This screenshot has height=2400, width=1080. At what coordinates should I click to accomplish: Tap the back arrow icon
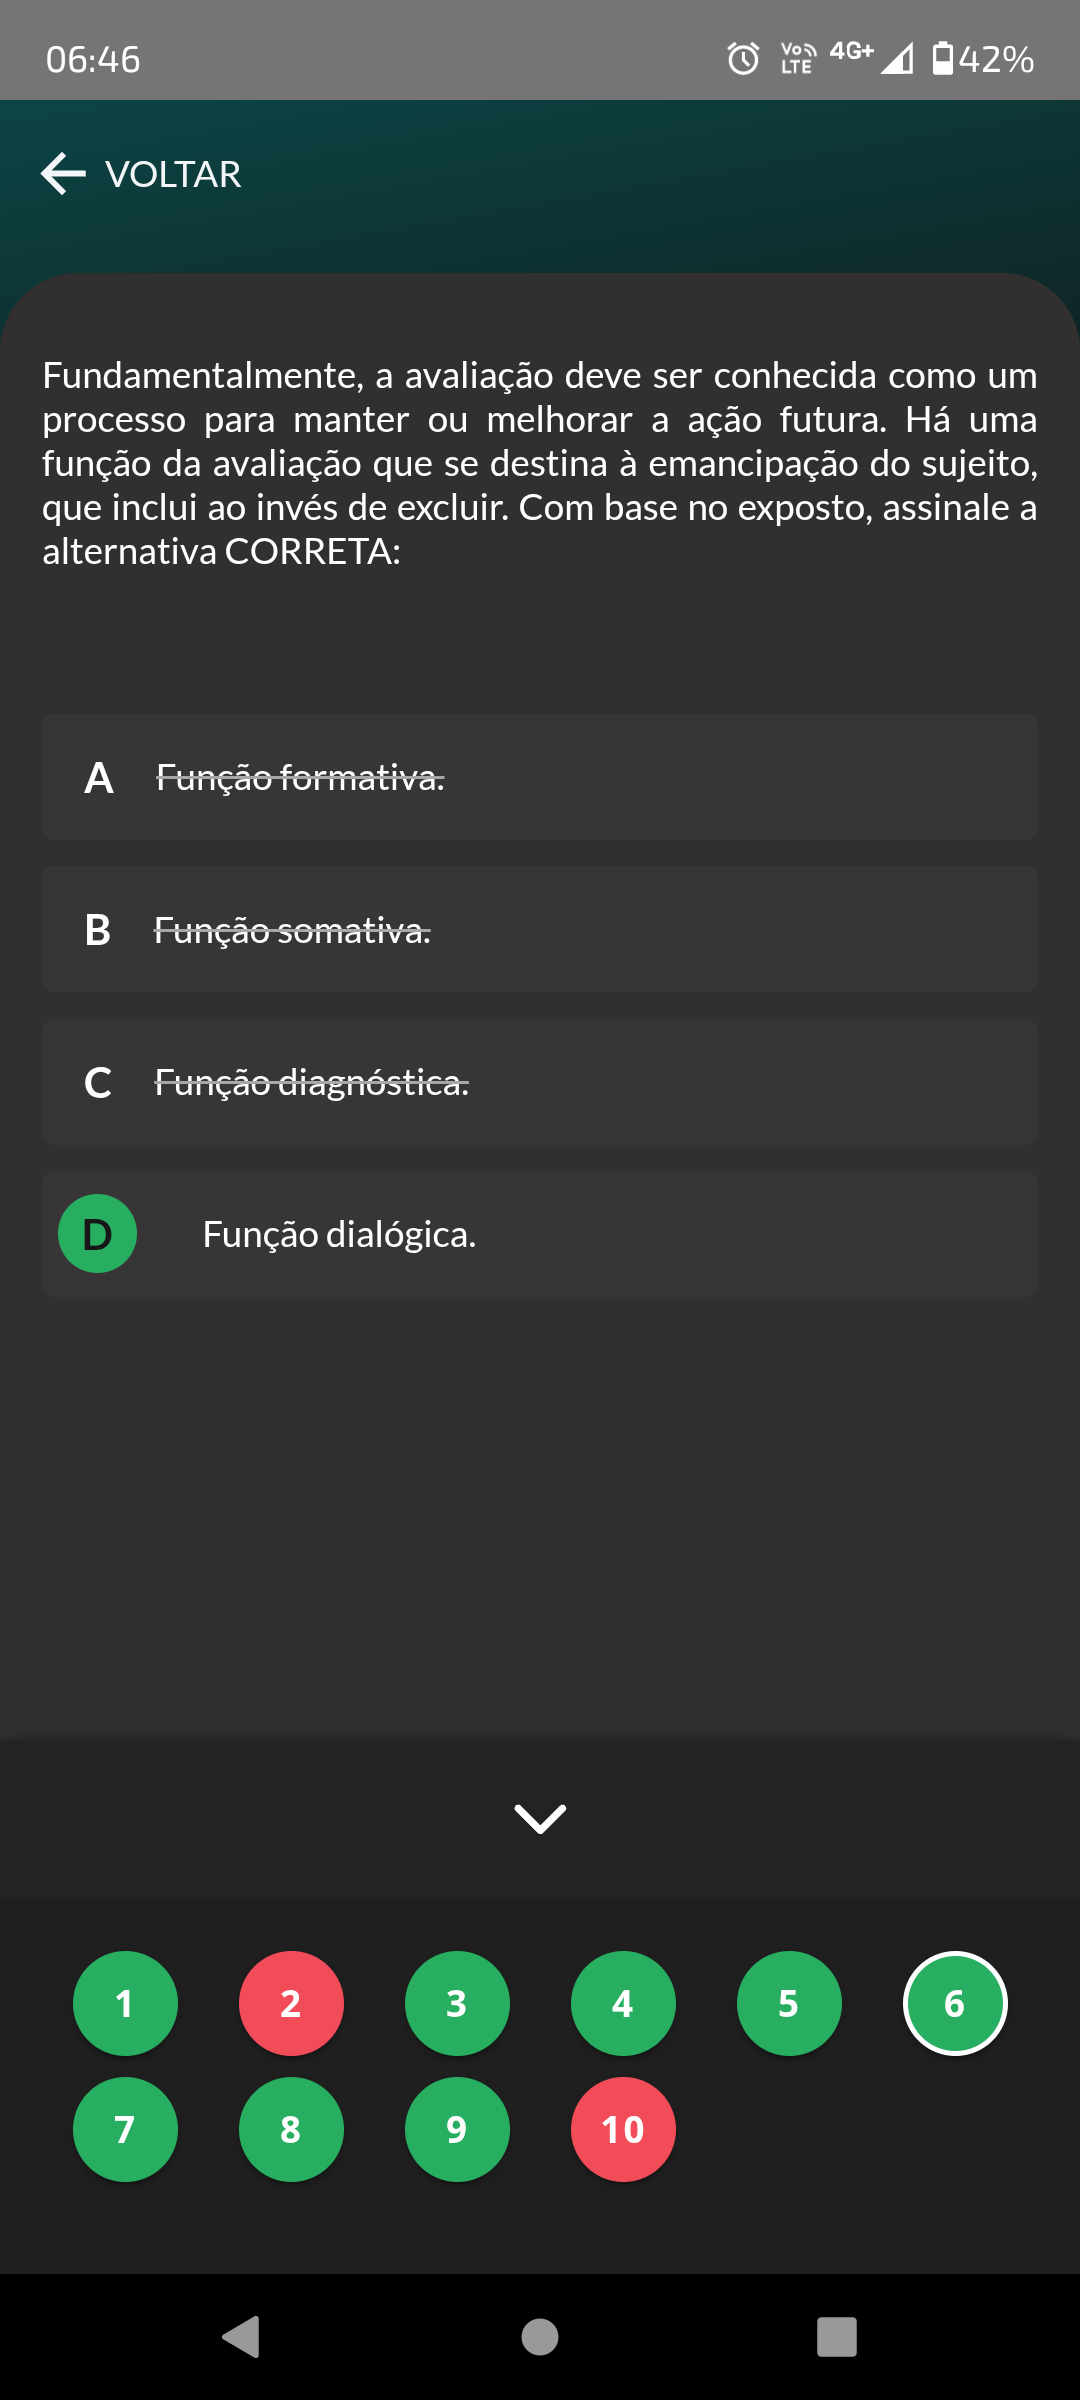coord(64,174)
